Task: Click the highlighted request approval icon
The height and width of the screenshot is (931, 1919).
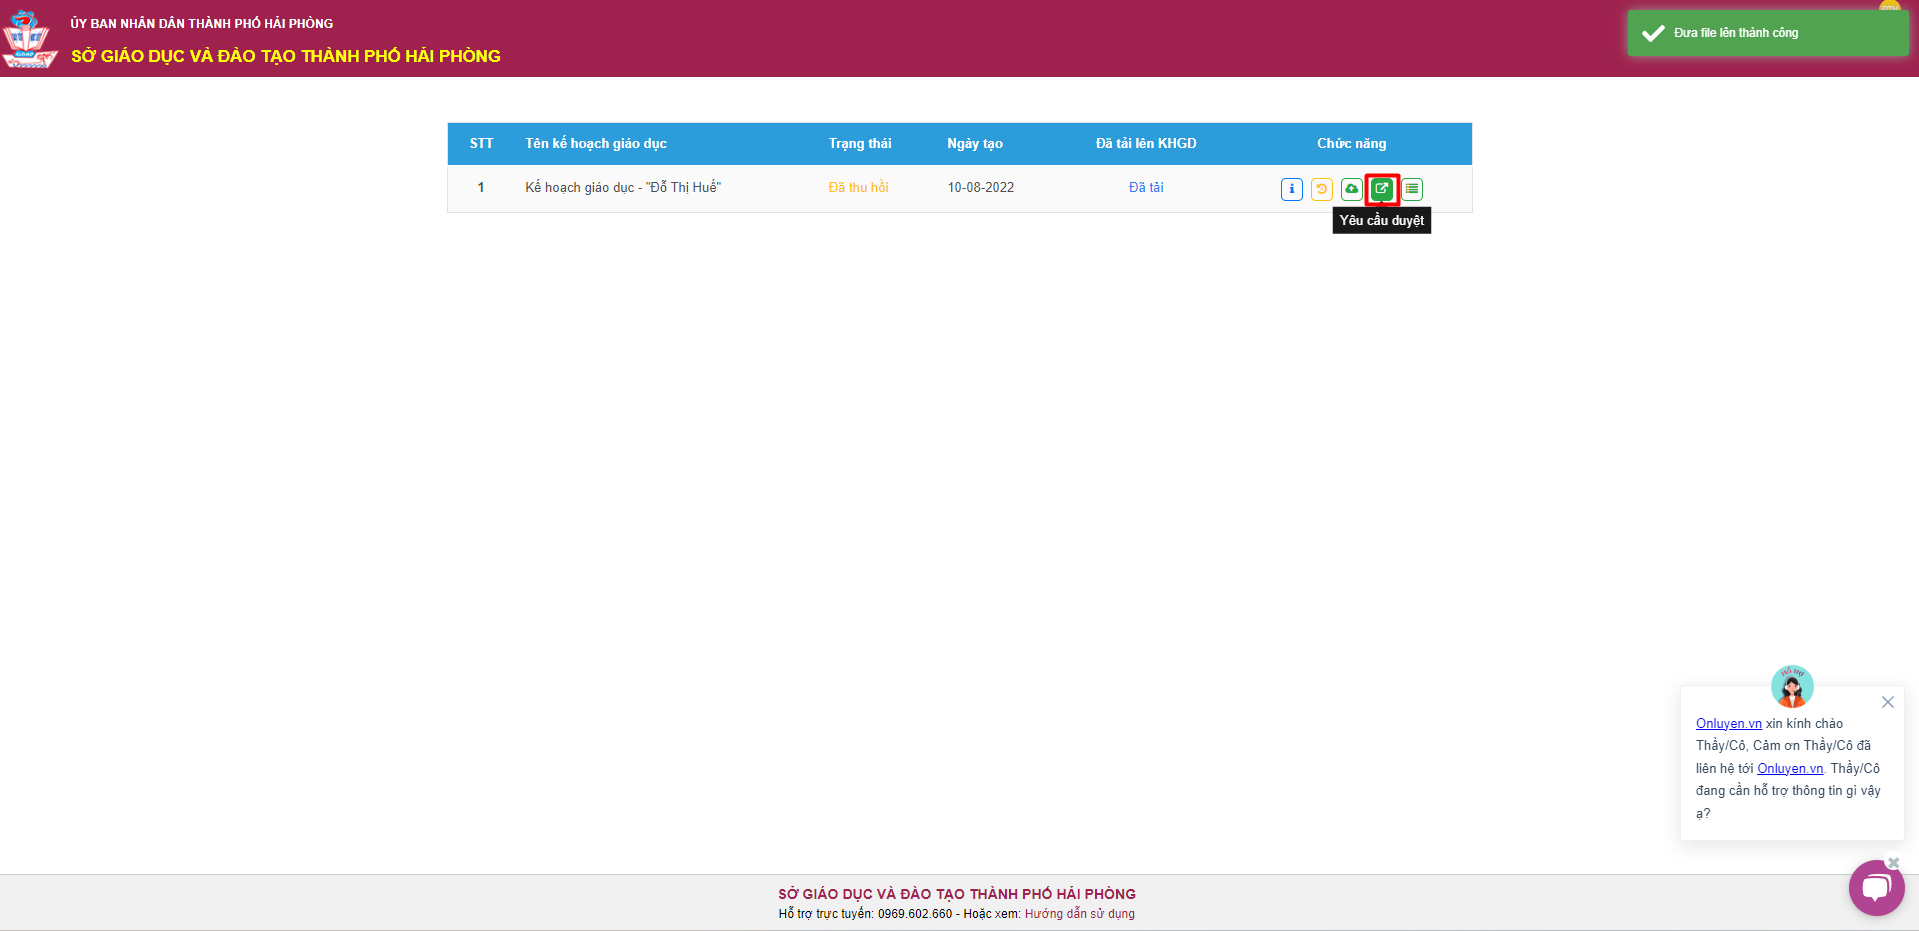Action: pyautogui.click(x=1382, y=189)
